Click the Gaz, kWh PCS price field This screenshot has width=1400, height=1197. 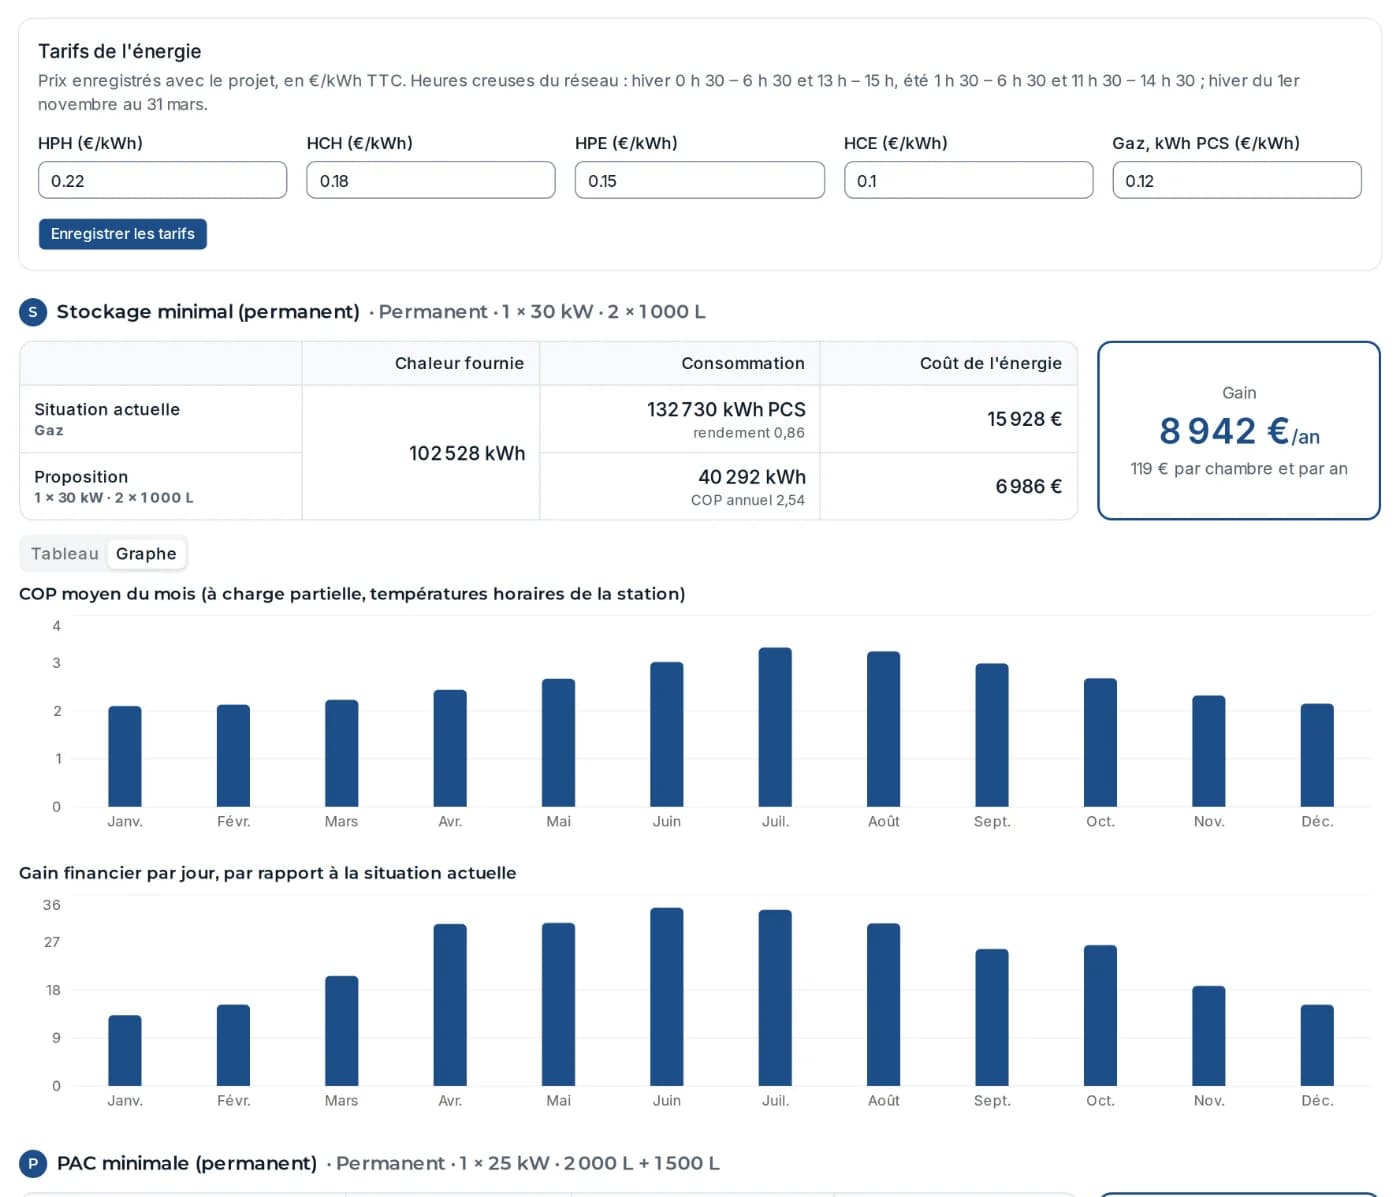[1237, 180]
